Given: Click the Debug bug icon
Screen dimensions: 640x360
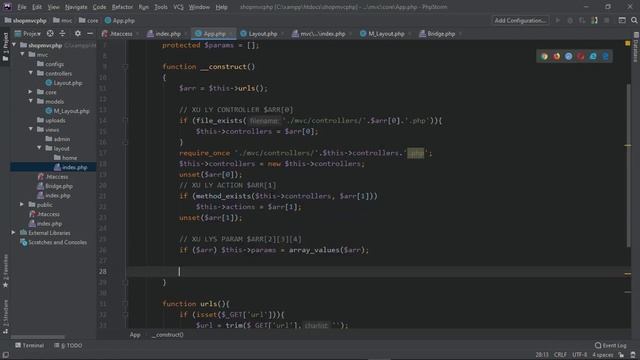Looking at the screenshot, I should [x=570, y=20].
